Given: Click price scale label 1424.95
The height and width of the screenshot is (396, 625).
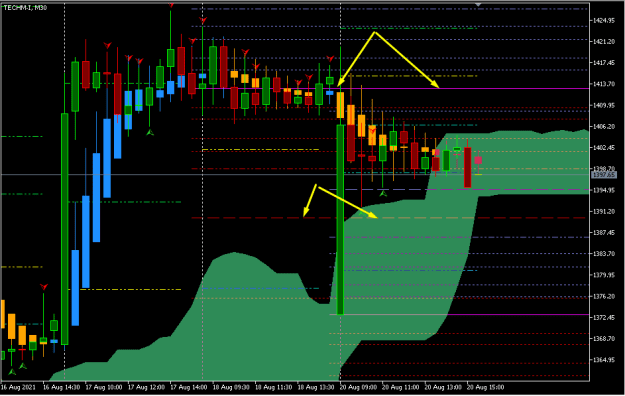Looking at the screenshot, I should pyautogui.click(x=604, y=20).
